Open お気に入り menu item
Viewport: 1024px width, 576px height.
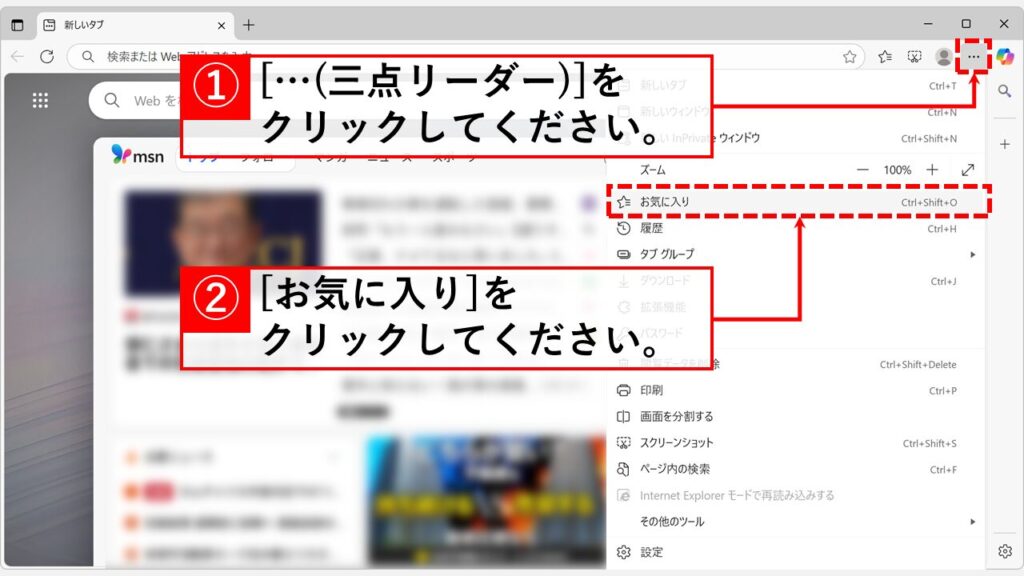pos(795,202)
